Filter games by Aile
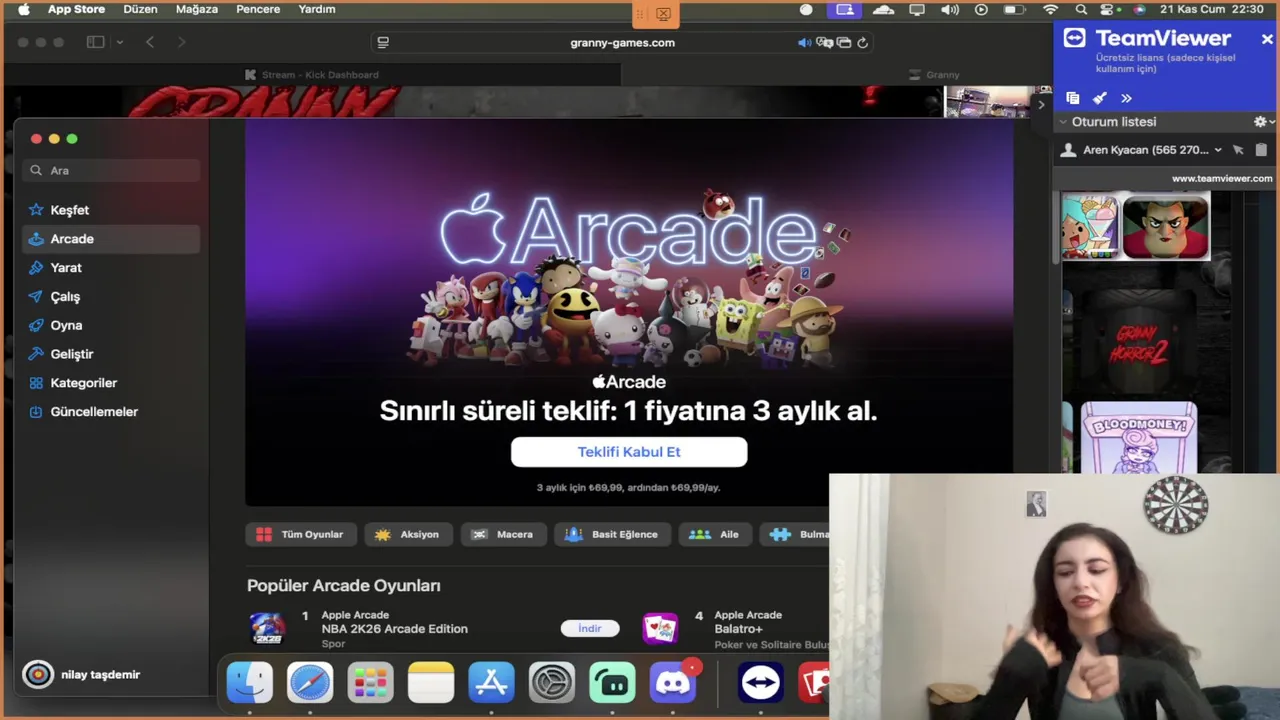Image resolution: width=1280 pixels, height=720 pixels. [714, 535]
